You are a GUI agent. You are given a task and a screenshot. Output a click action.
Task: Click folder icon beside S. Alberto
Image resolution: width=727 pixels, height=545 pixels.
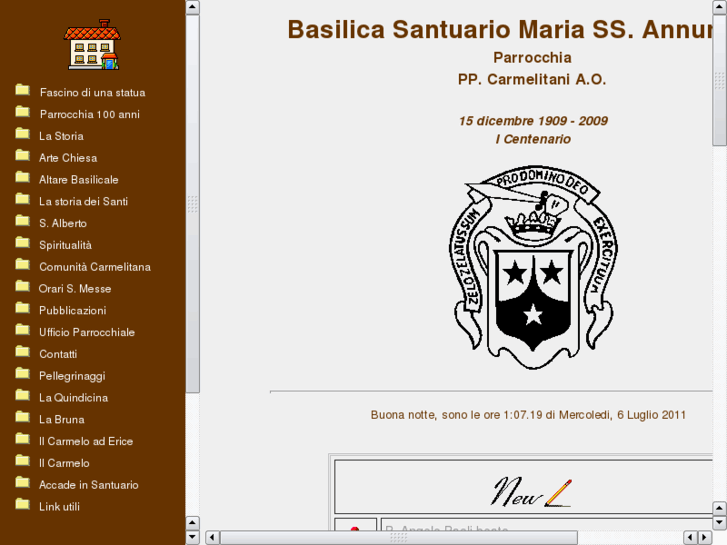coord(22,220)
